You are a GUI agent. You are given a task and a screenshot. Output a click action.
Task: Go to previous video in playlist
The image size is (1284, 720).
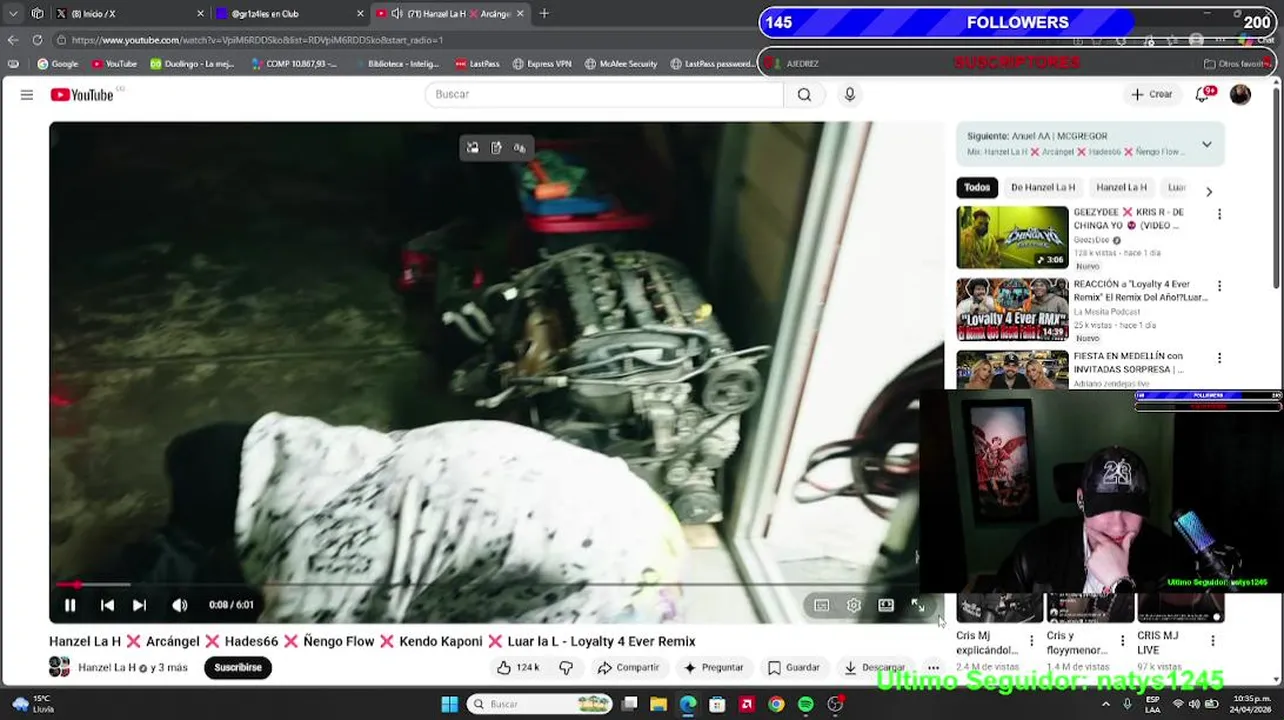click(107, 605)
